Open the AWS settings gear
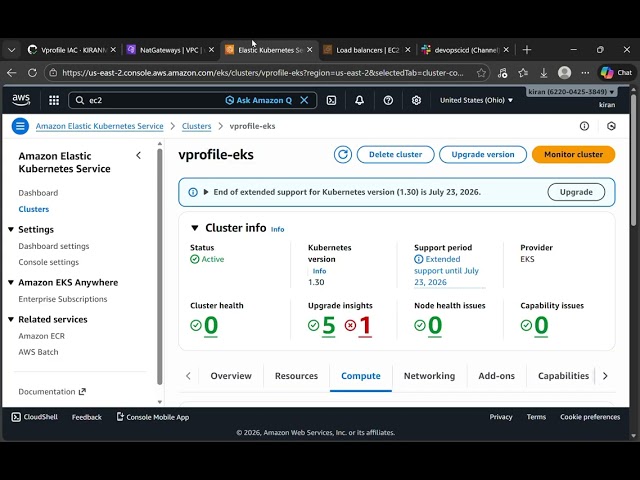Viewport: 640px width, 480px height. click(x=416, y=100)
